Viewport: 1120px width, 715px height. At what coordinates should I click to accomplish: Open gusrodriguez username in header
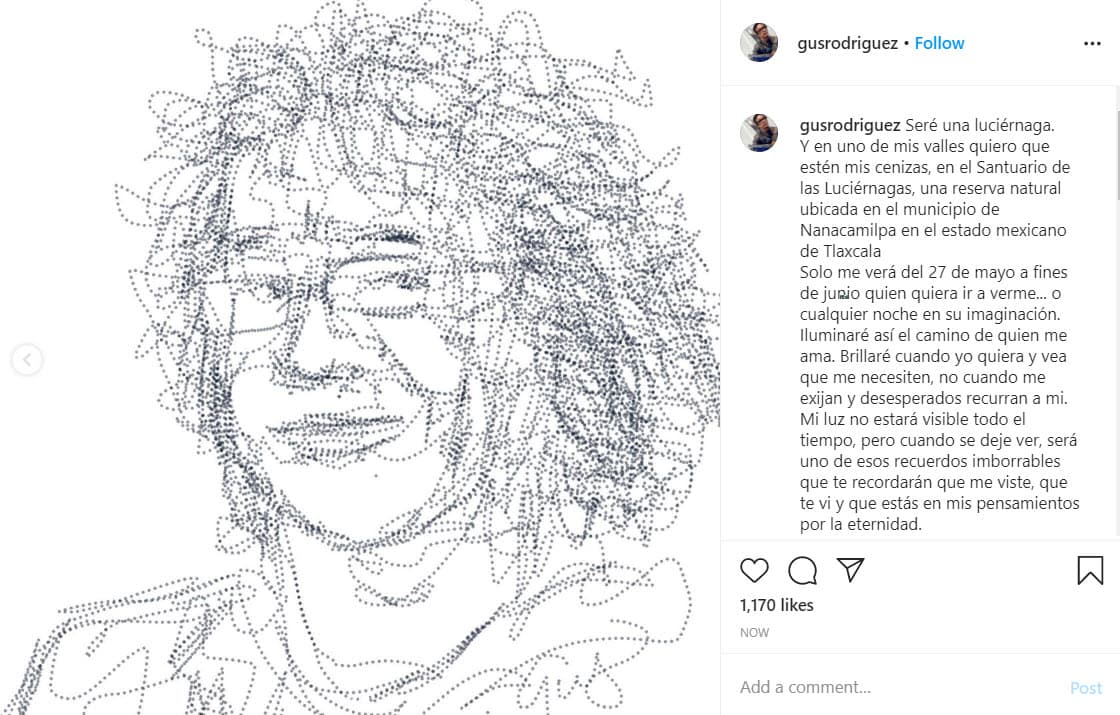847,43
